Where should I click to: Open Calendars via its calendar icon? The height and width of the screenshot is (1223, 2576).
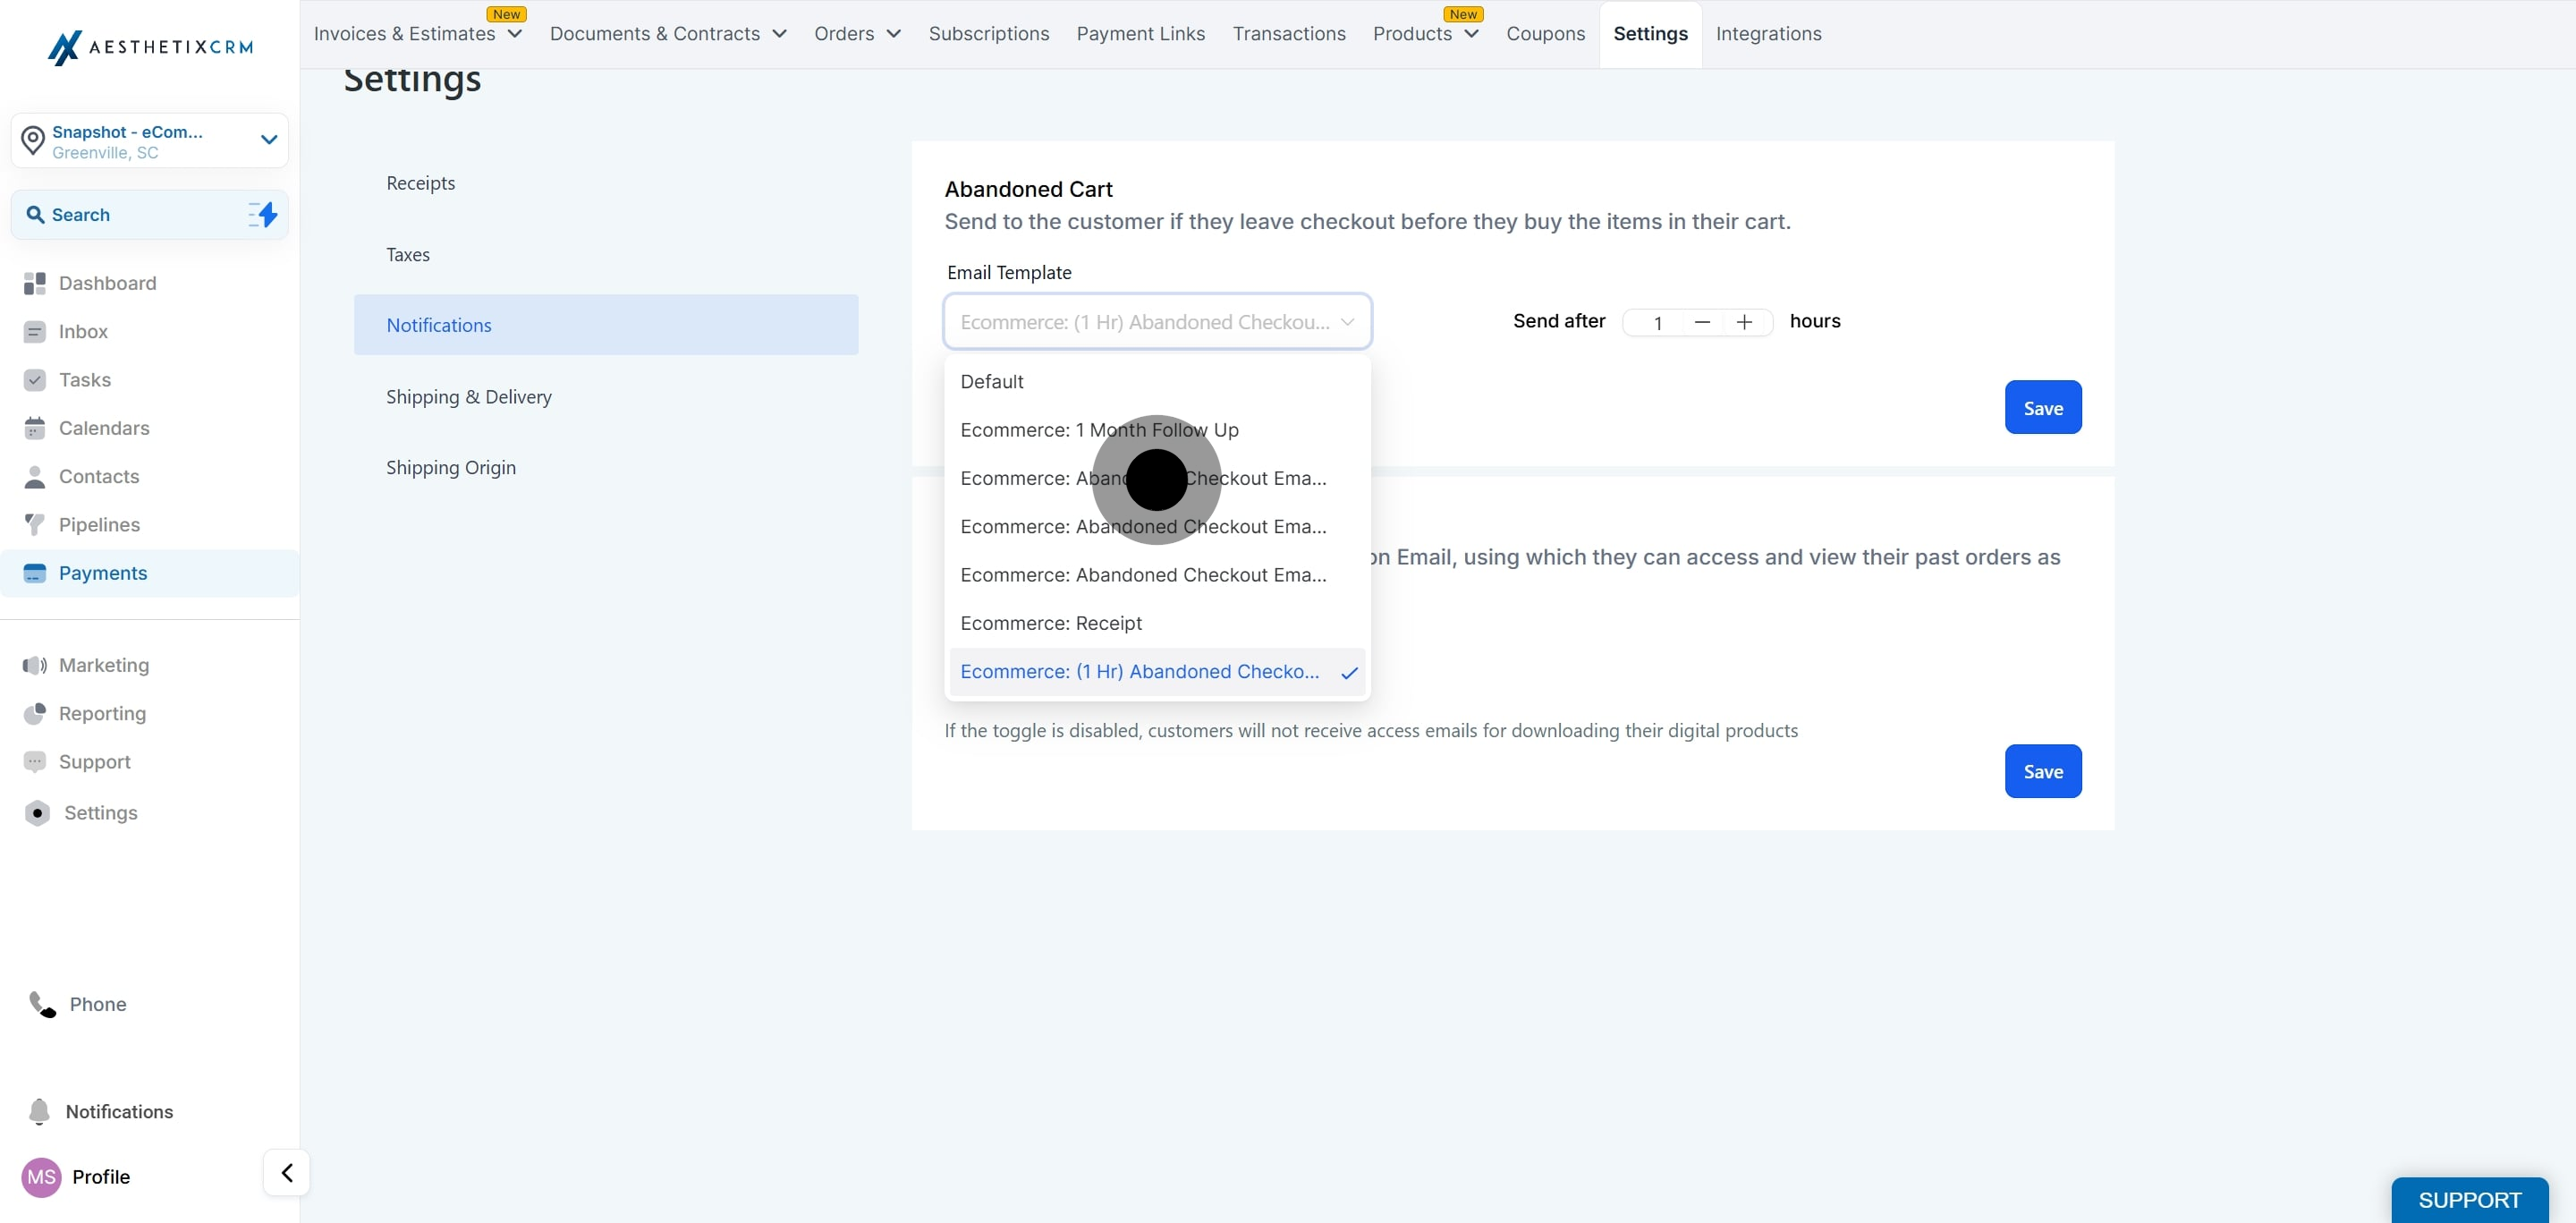click(35, 429)
